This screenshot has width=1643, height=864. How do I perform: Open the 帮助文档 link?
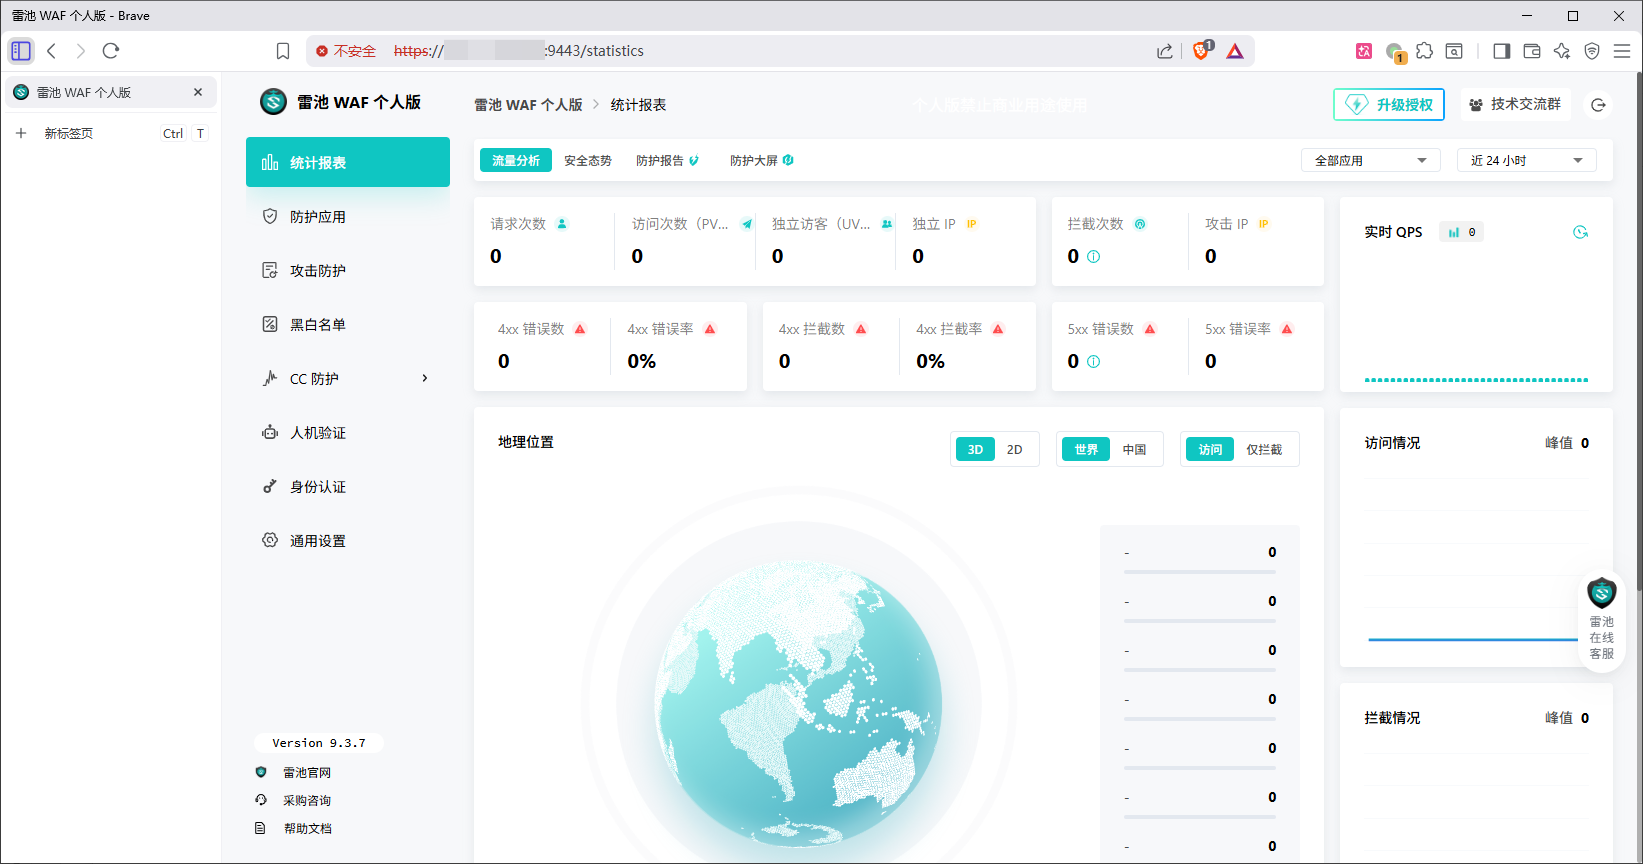pyautogui.click(x=307, y=828)
